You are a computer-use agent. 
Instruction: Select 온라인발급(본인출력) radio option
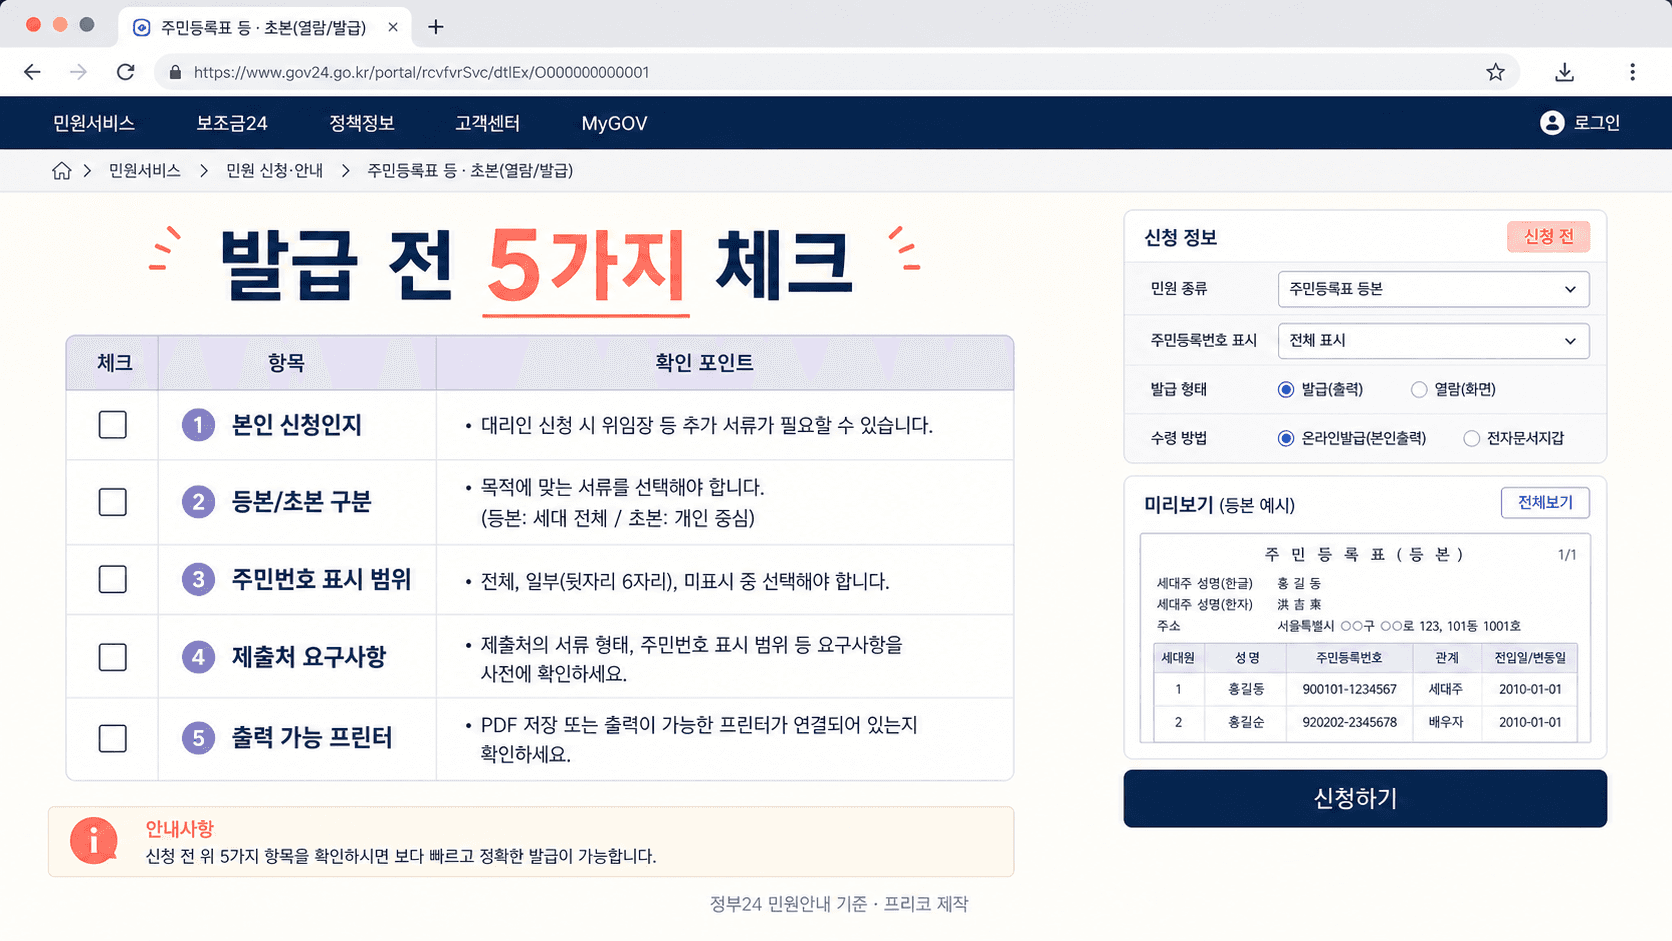point(1286,438)
